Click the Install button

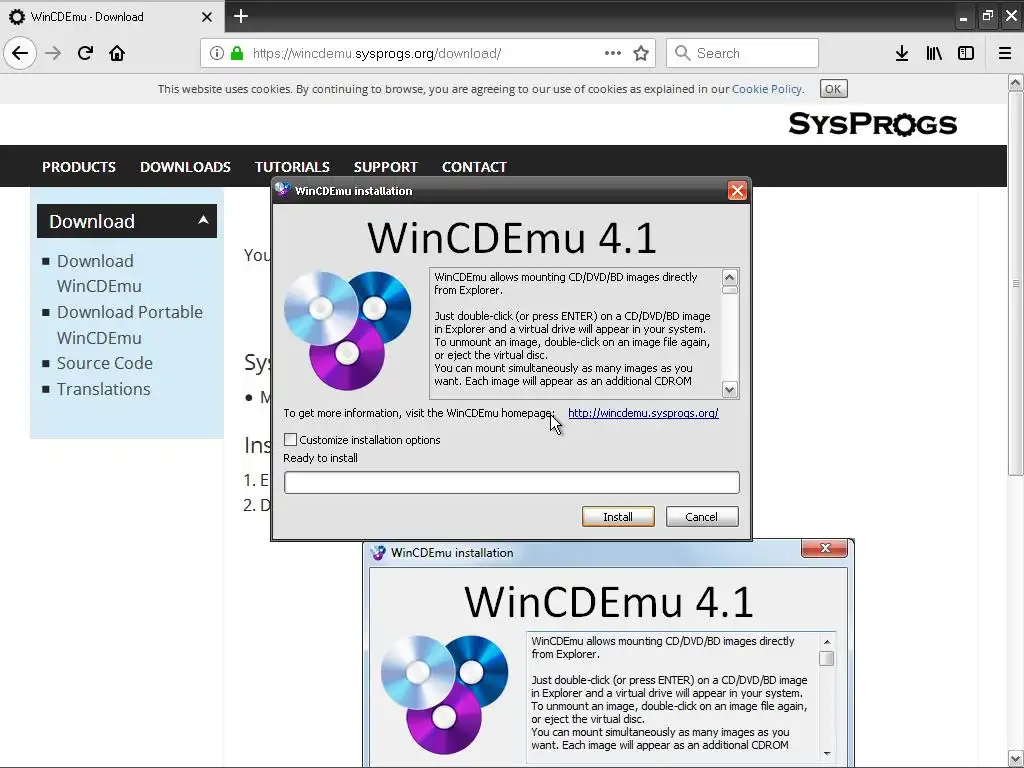[618, 517]
